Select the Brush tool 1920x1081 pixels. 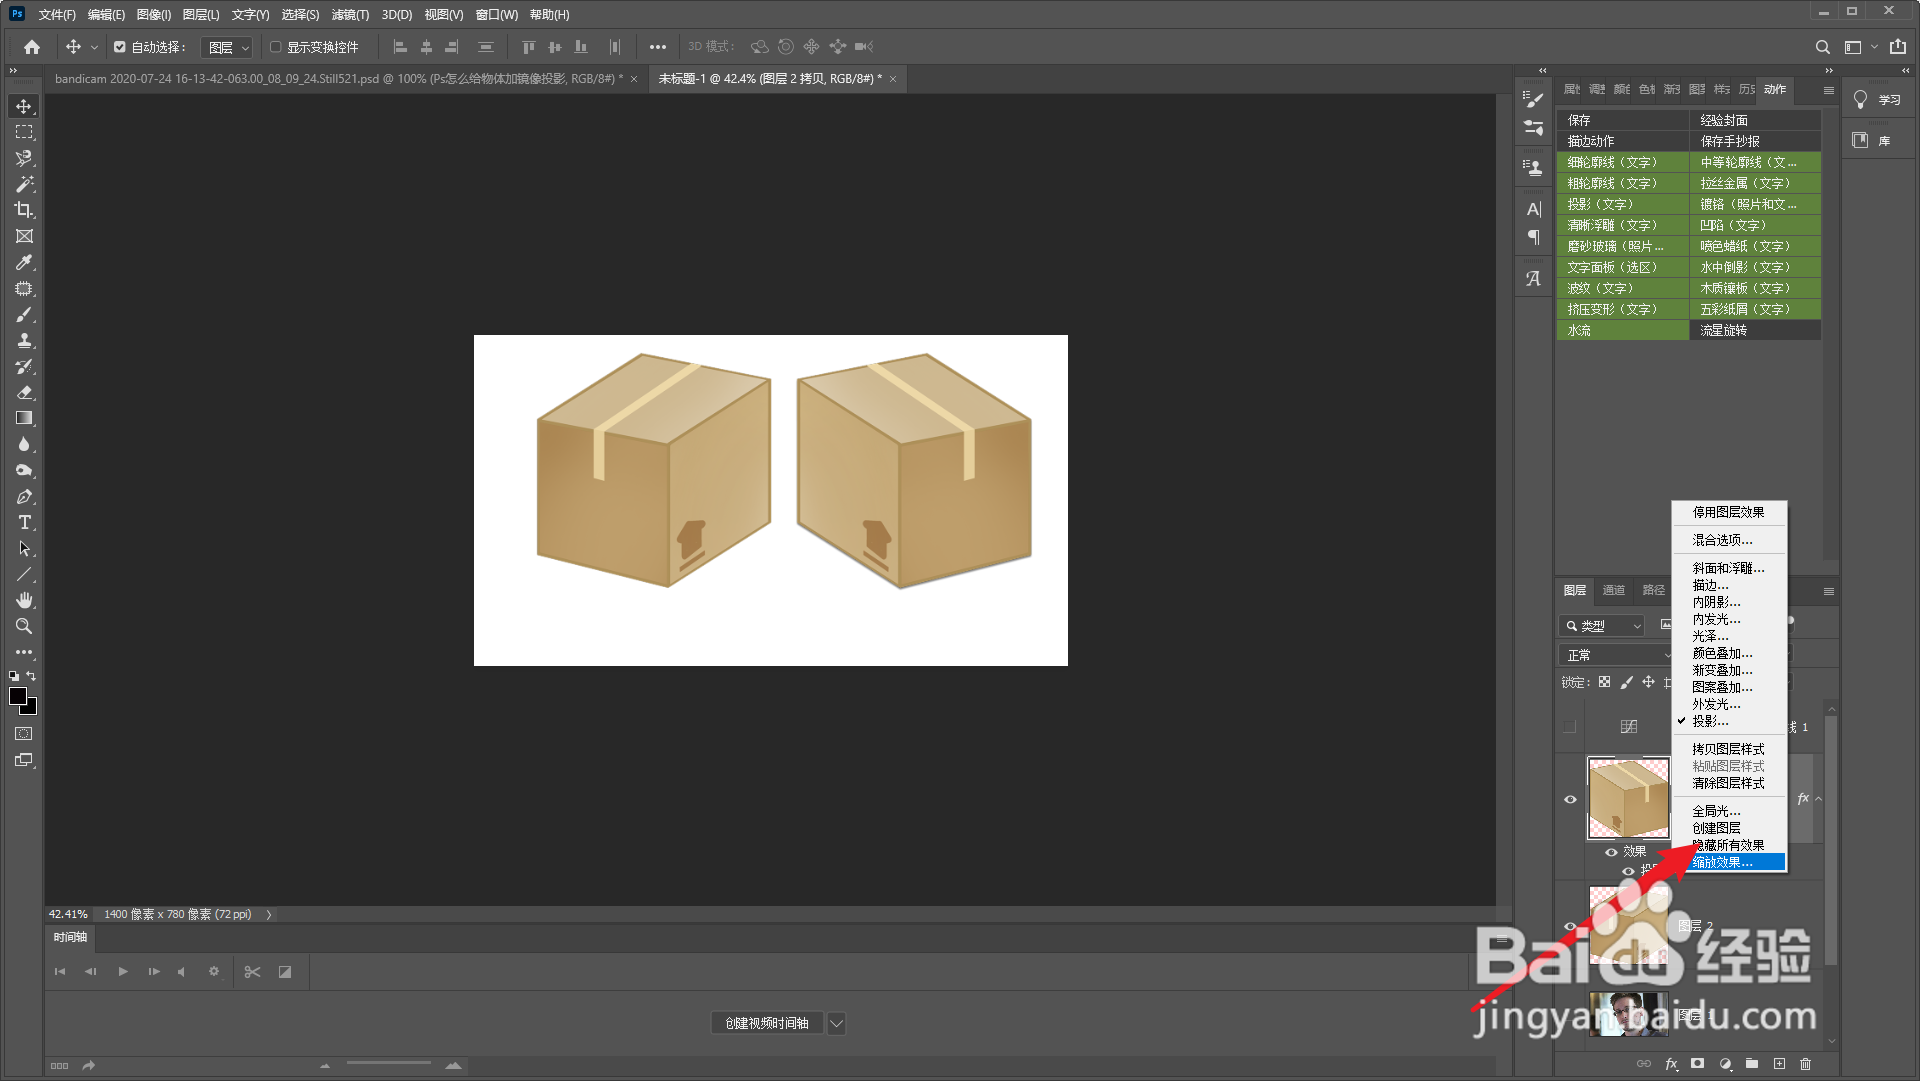tap(24, 314)
